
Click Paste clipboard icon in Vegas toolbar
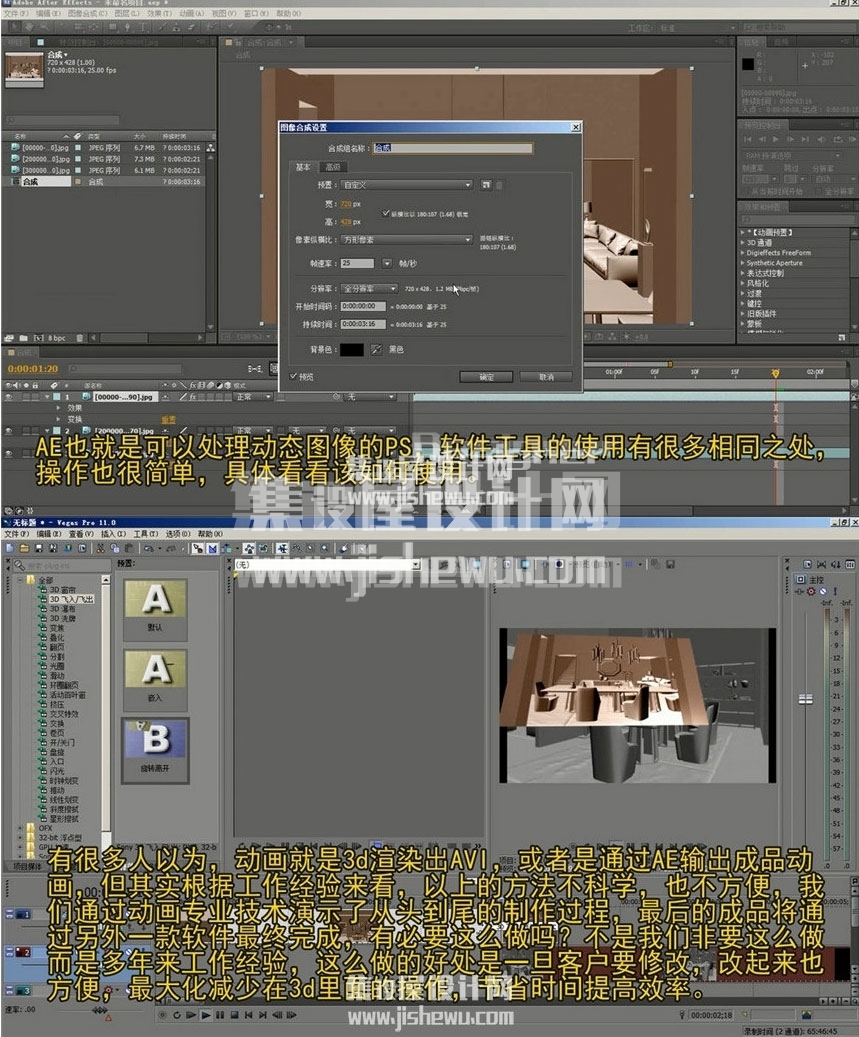click(129, 548)
